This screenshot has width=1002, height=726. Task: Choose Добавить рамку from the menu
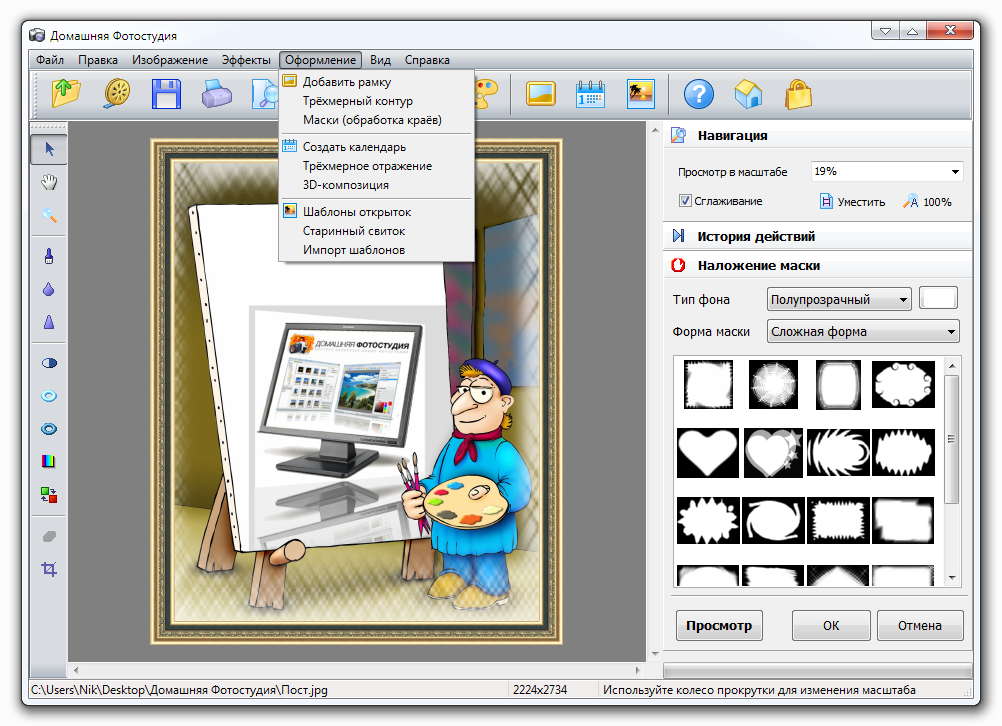tap(346, 82)
